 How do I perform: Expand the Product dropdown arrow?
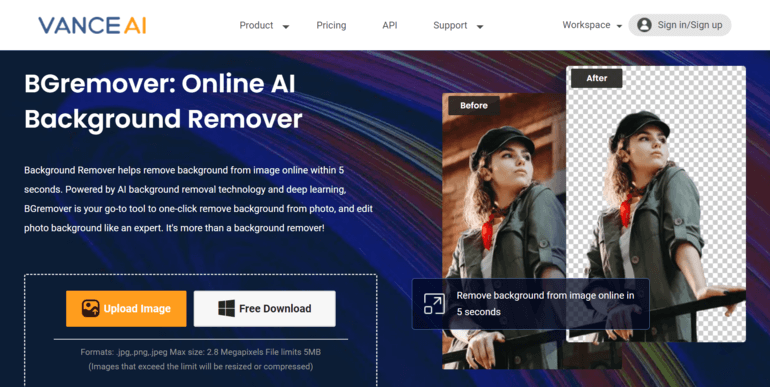286,27
